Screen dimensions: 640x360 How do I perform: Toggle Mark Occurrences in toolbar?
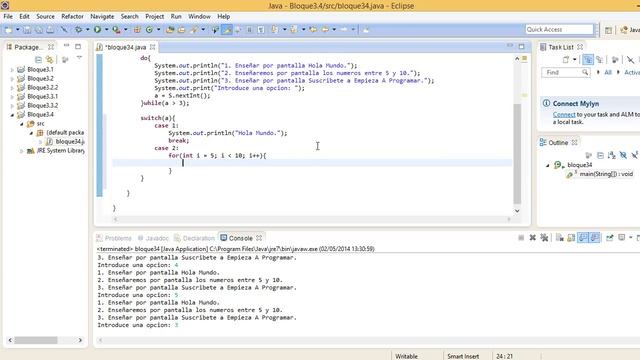(x=227, y=30)
